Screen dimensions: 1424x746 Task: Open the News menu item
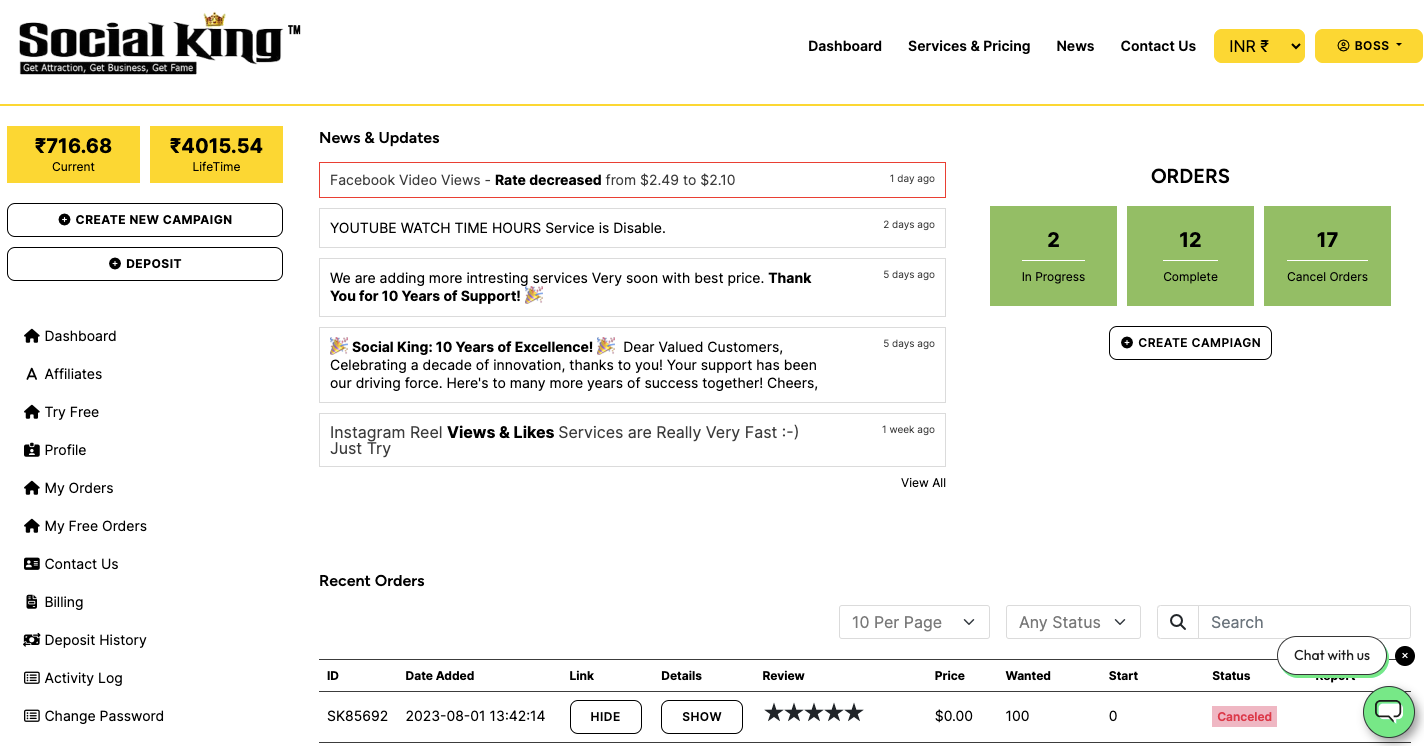(x=1075, y=46)
